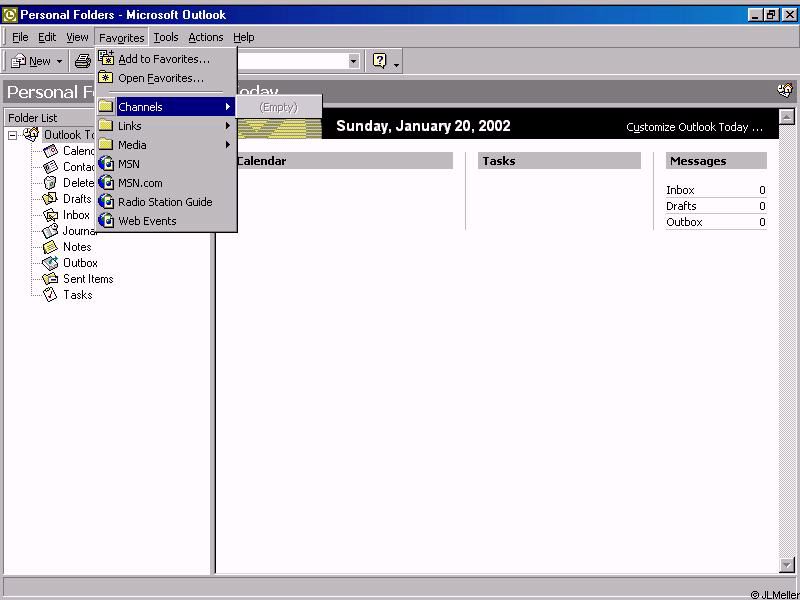Viewport: 800px width, 600px height.
Task: Expand the Channels submenu arrow
Action: [x=228, y=107]
